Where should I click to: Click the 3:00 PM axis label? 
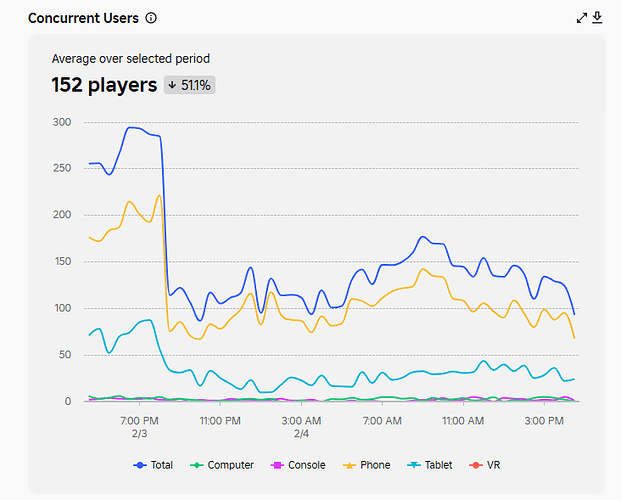point(544,421)
